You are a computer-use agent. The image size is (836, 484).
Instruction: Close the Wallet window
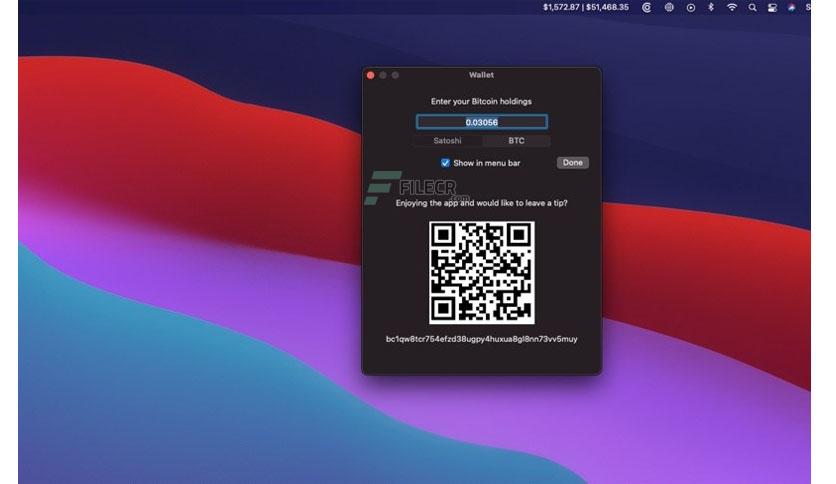[x=371, y=75]
